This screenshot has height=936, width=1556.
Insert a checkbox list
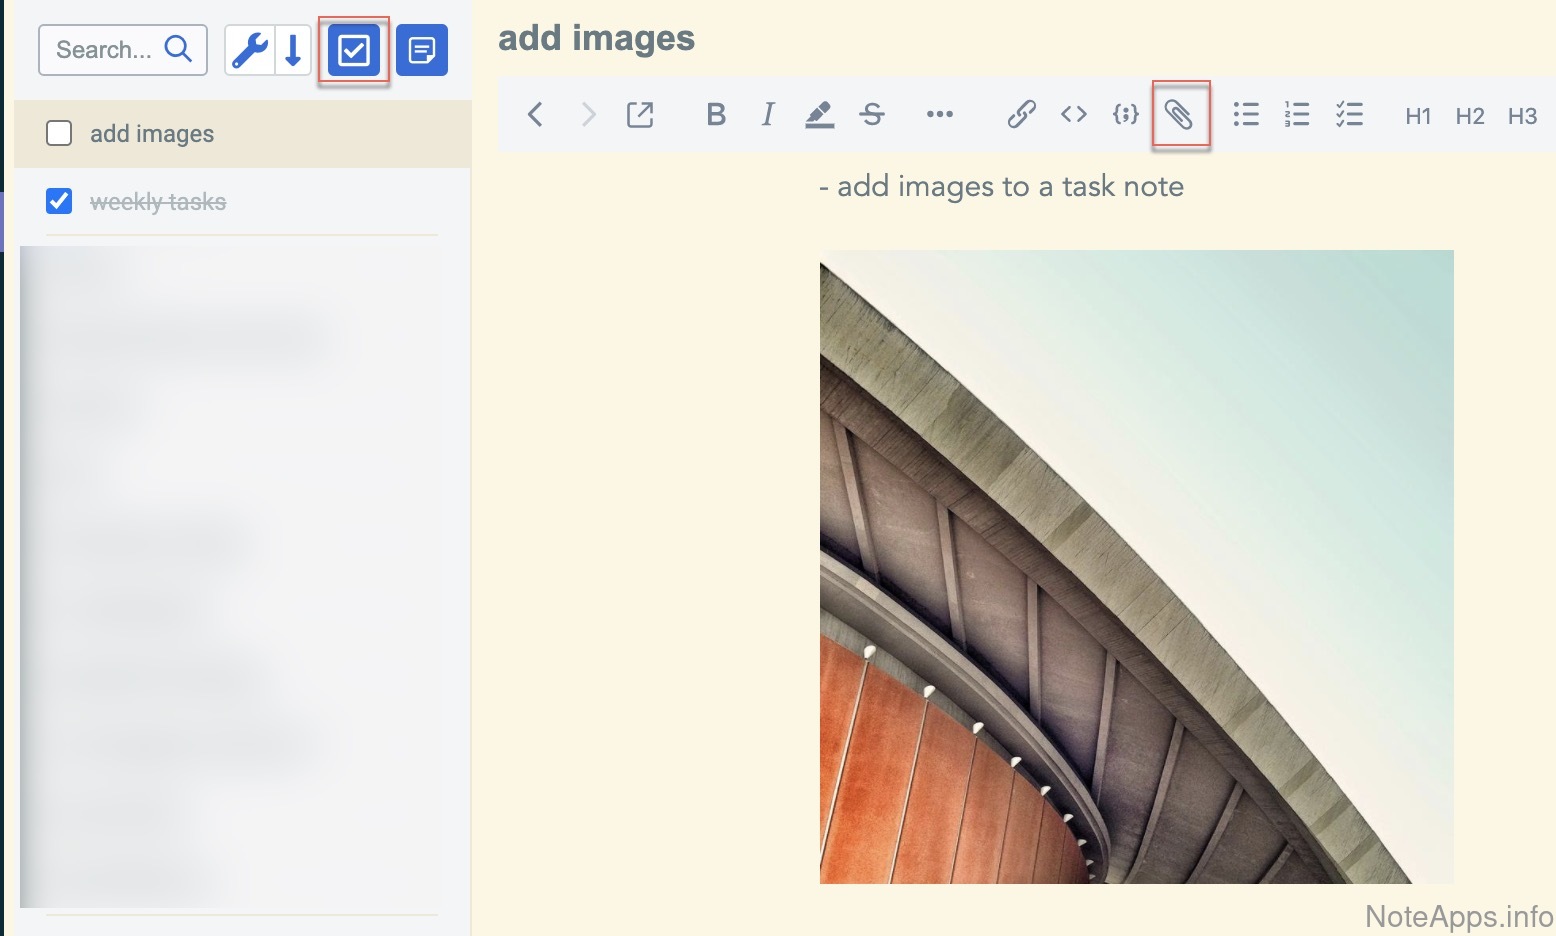pyautogui.click(x=1349, y=115)
